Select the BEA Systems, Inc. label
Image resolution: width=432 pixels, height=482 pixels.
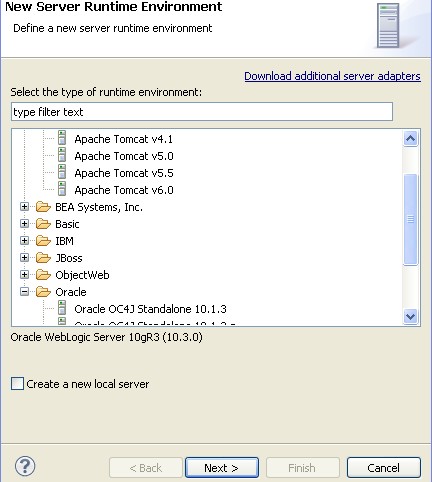[x=99, y=207]
